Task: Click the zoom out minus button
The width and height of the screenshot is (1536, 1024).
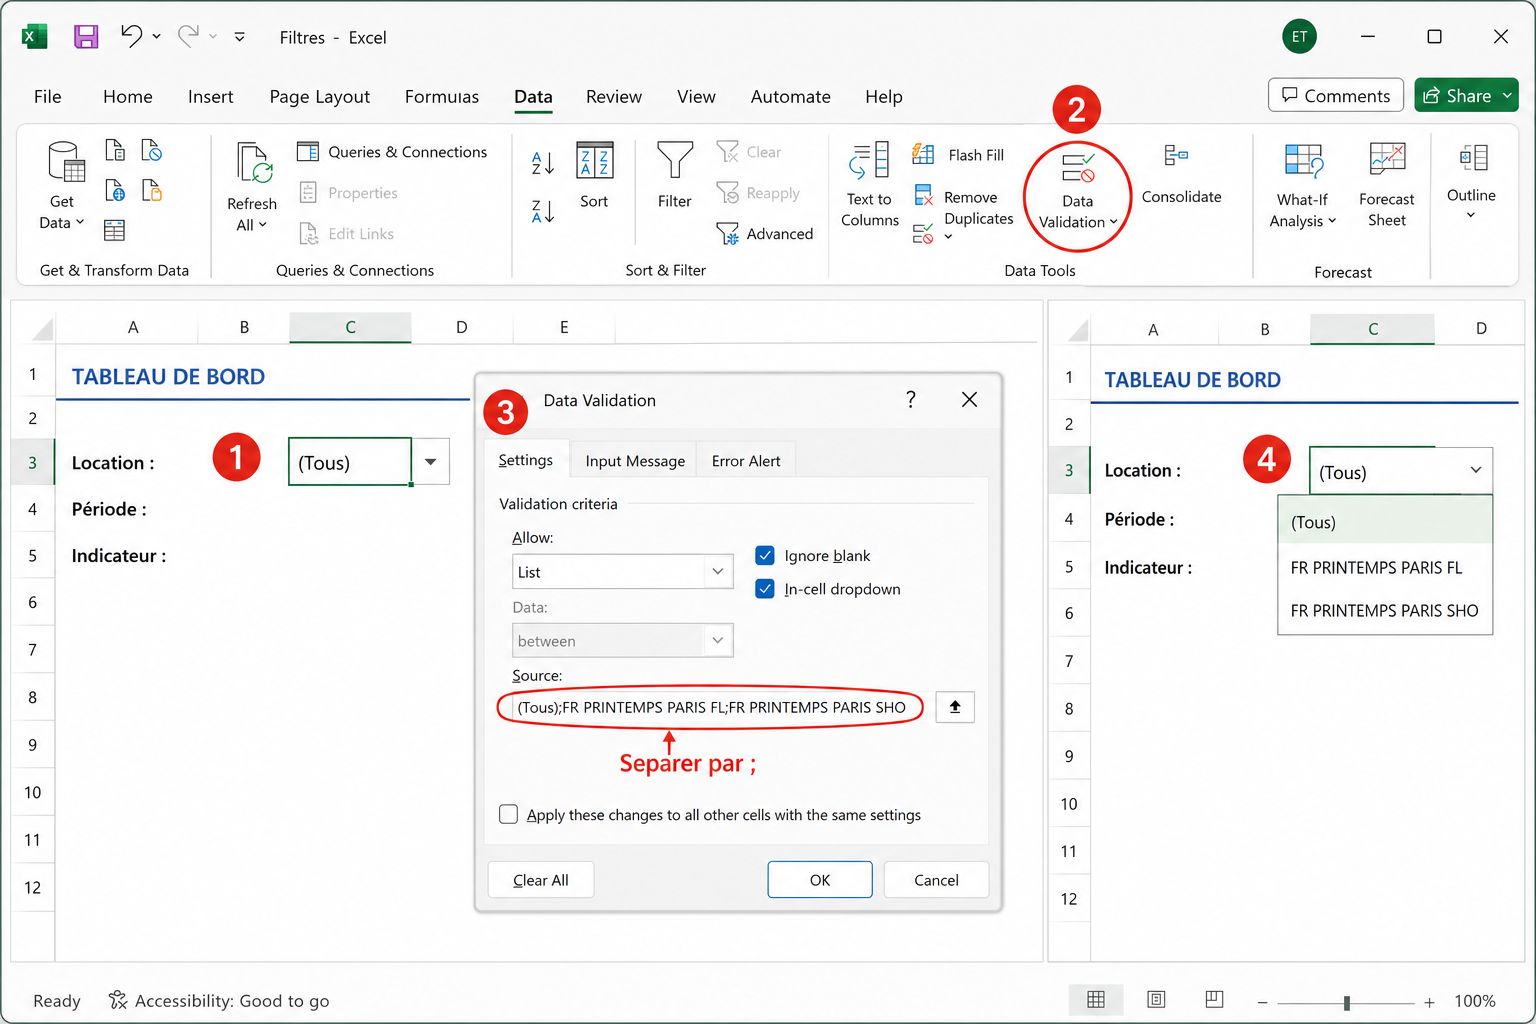Action: click(x=1263, y=1002)
